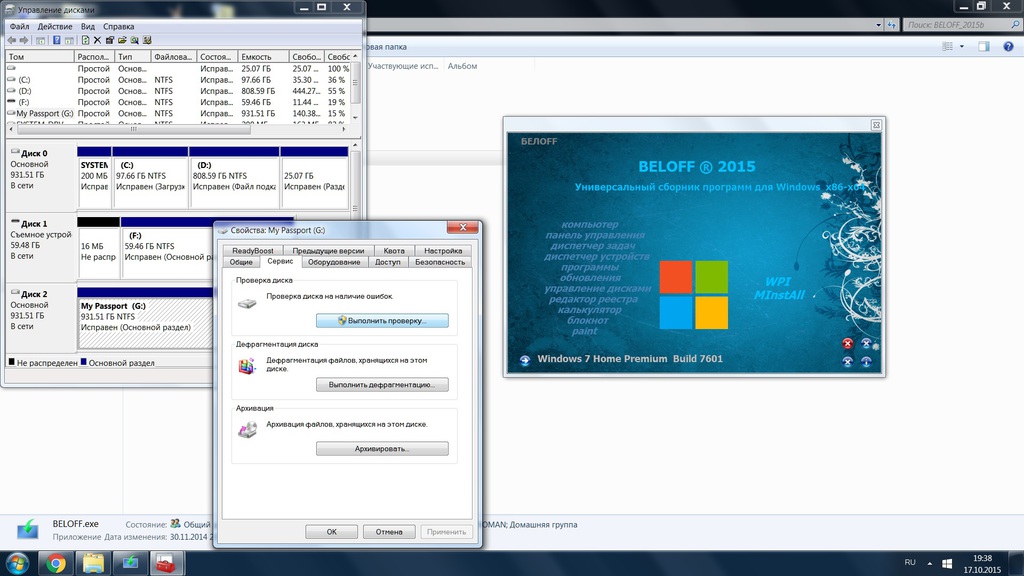Switch to Предыдущие версии tab
This screenshot has width=1024, height=576.
[328, 250]
